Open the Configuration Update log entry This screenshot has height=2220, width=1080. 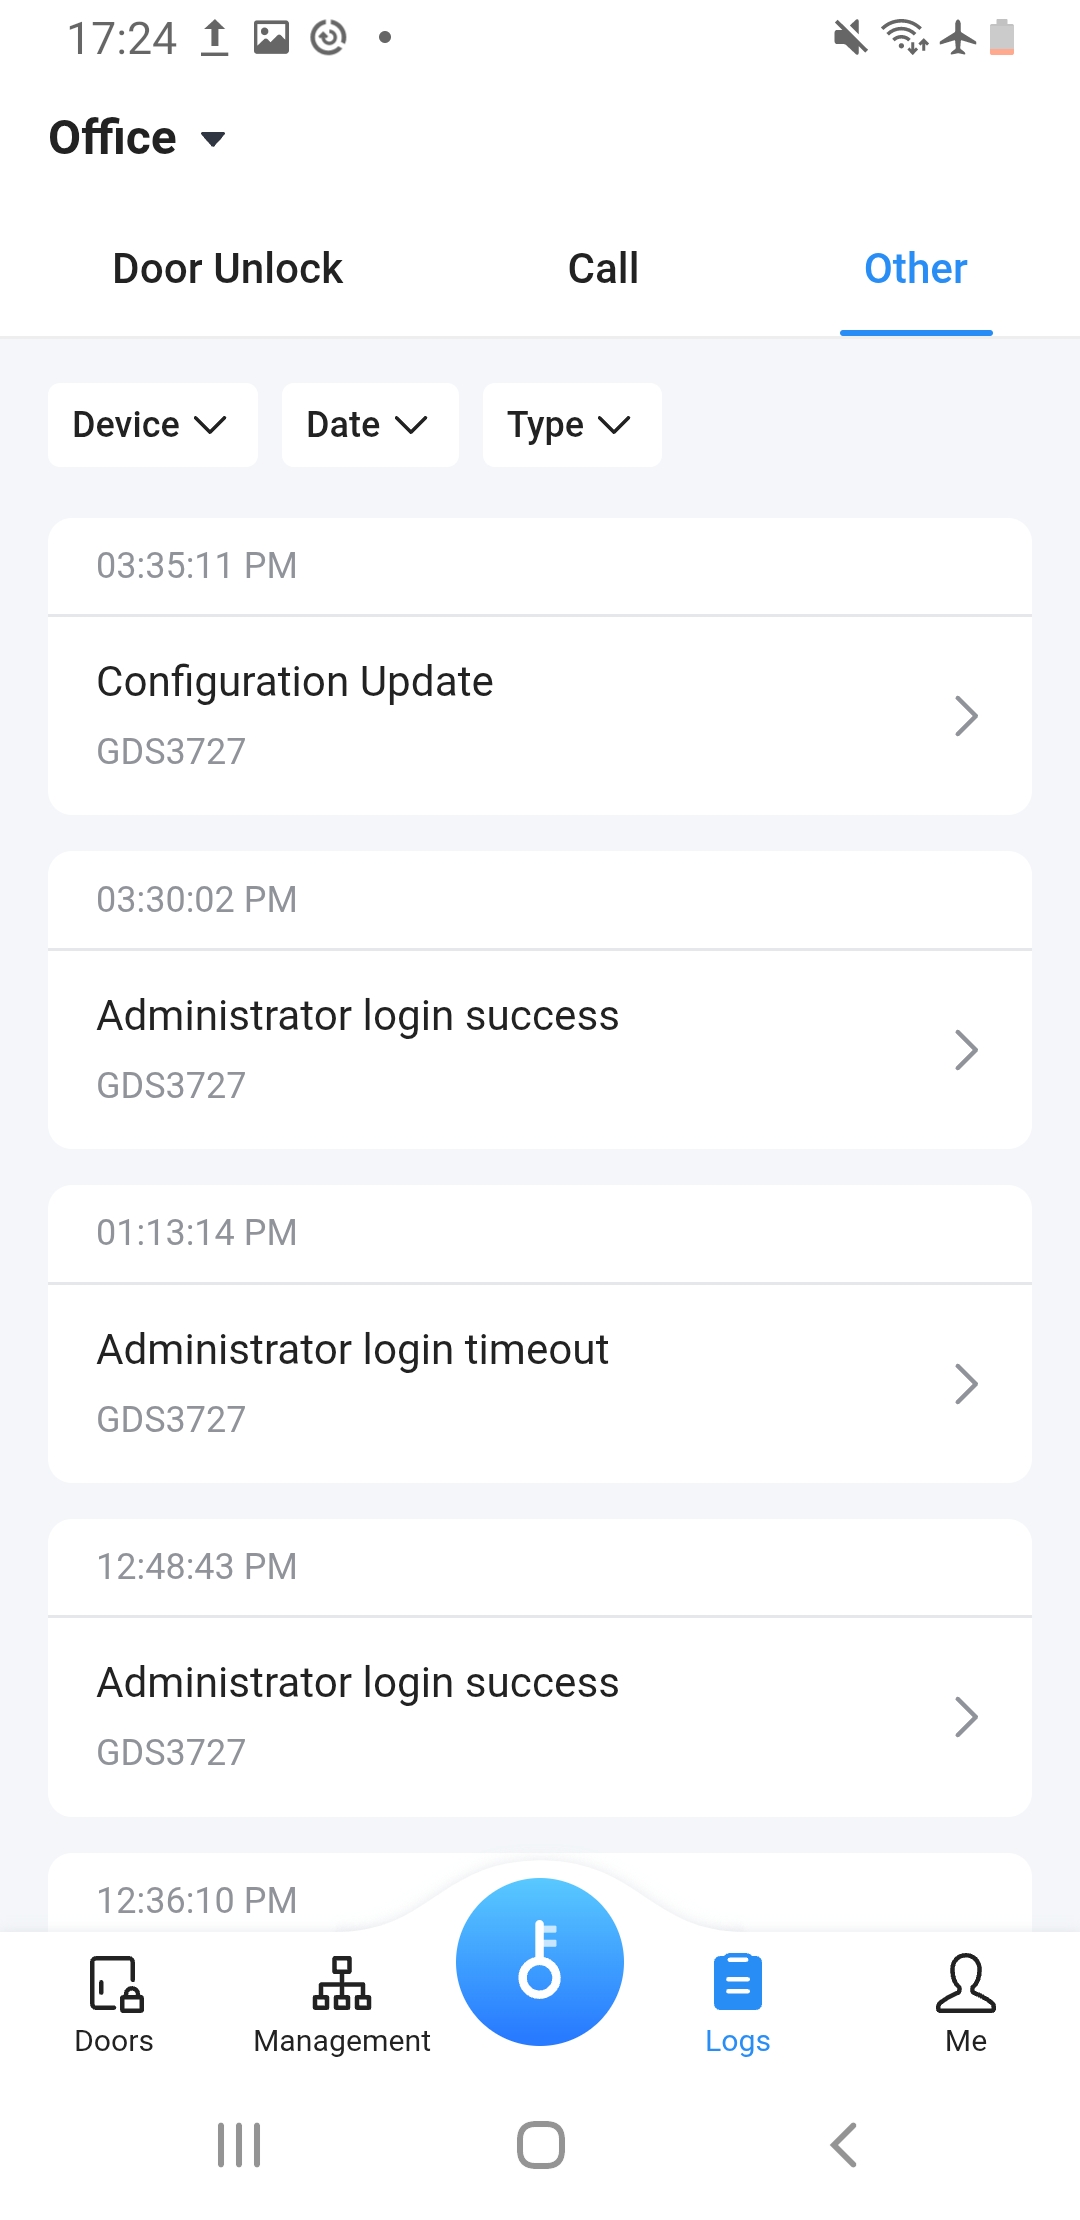coord(540,716)
